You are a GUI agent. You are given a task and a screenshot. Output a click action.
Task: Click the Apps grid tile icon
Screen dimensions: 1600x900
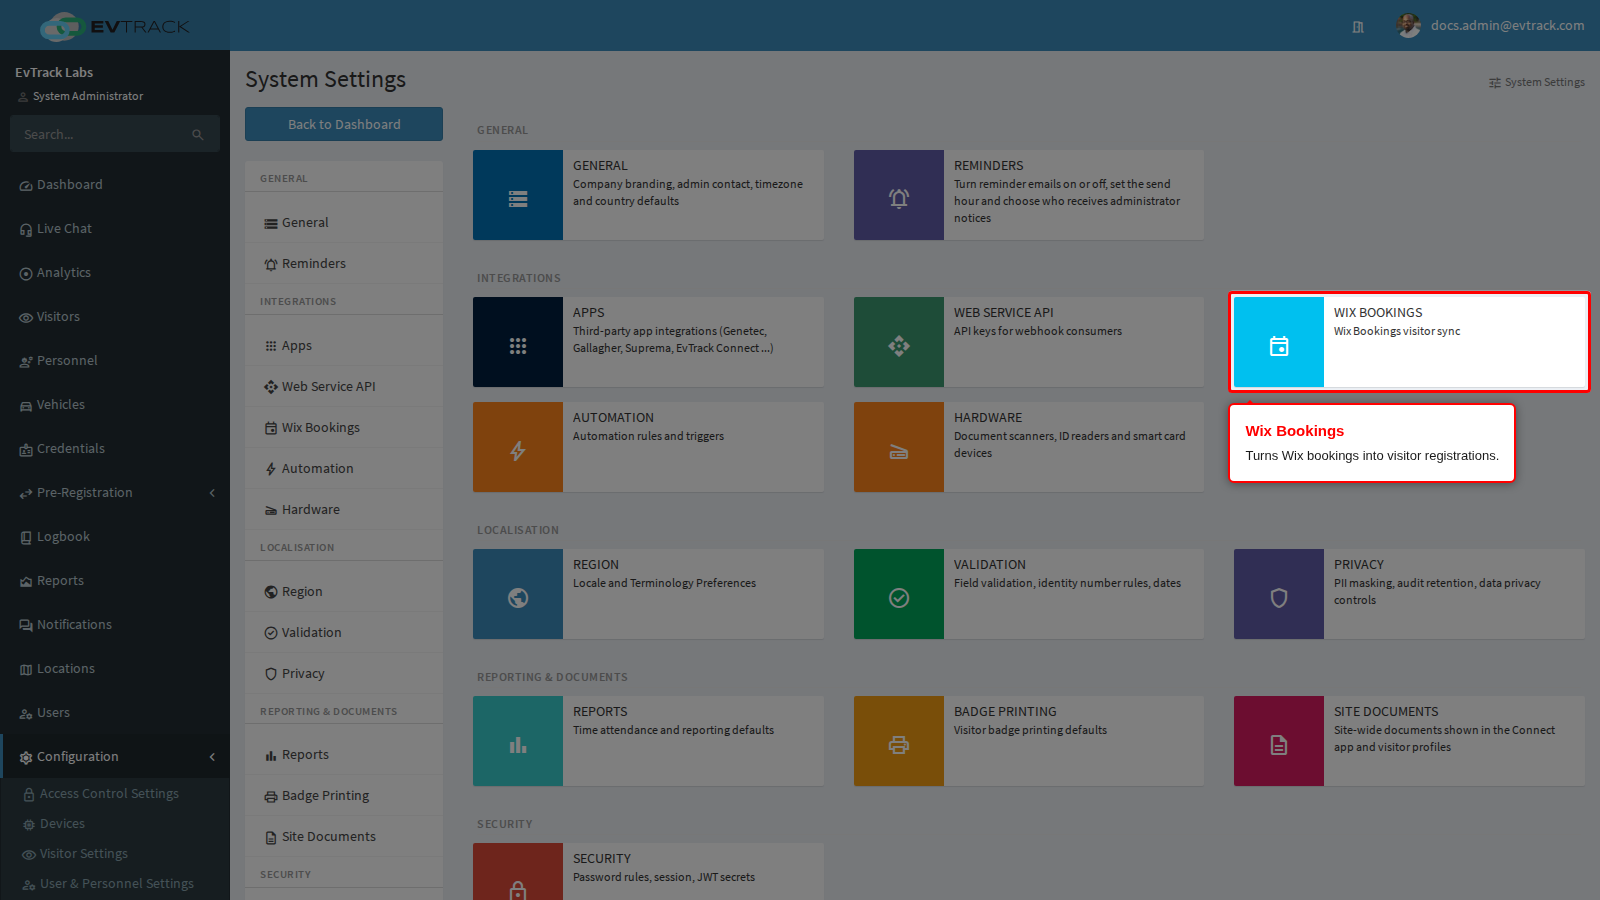pos(518,342)
